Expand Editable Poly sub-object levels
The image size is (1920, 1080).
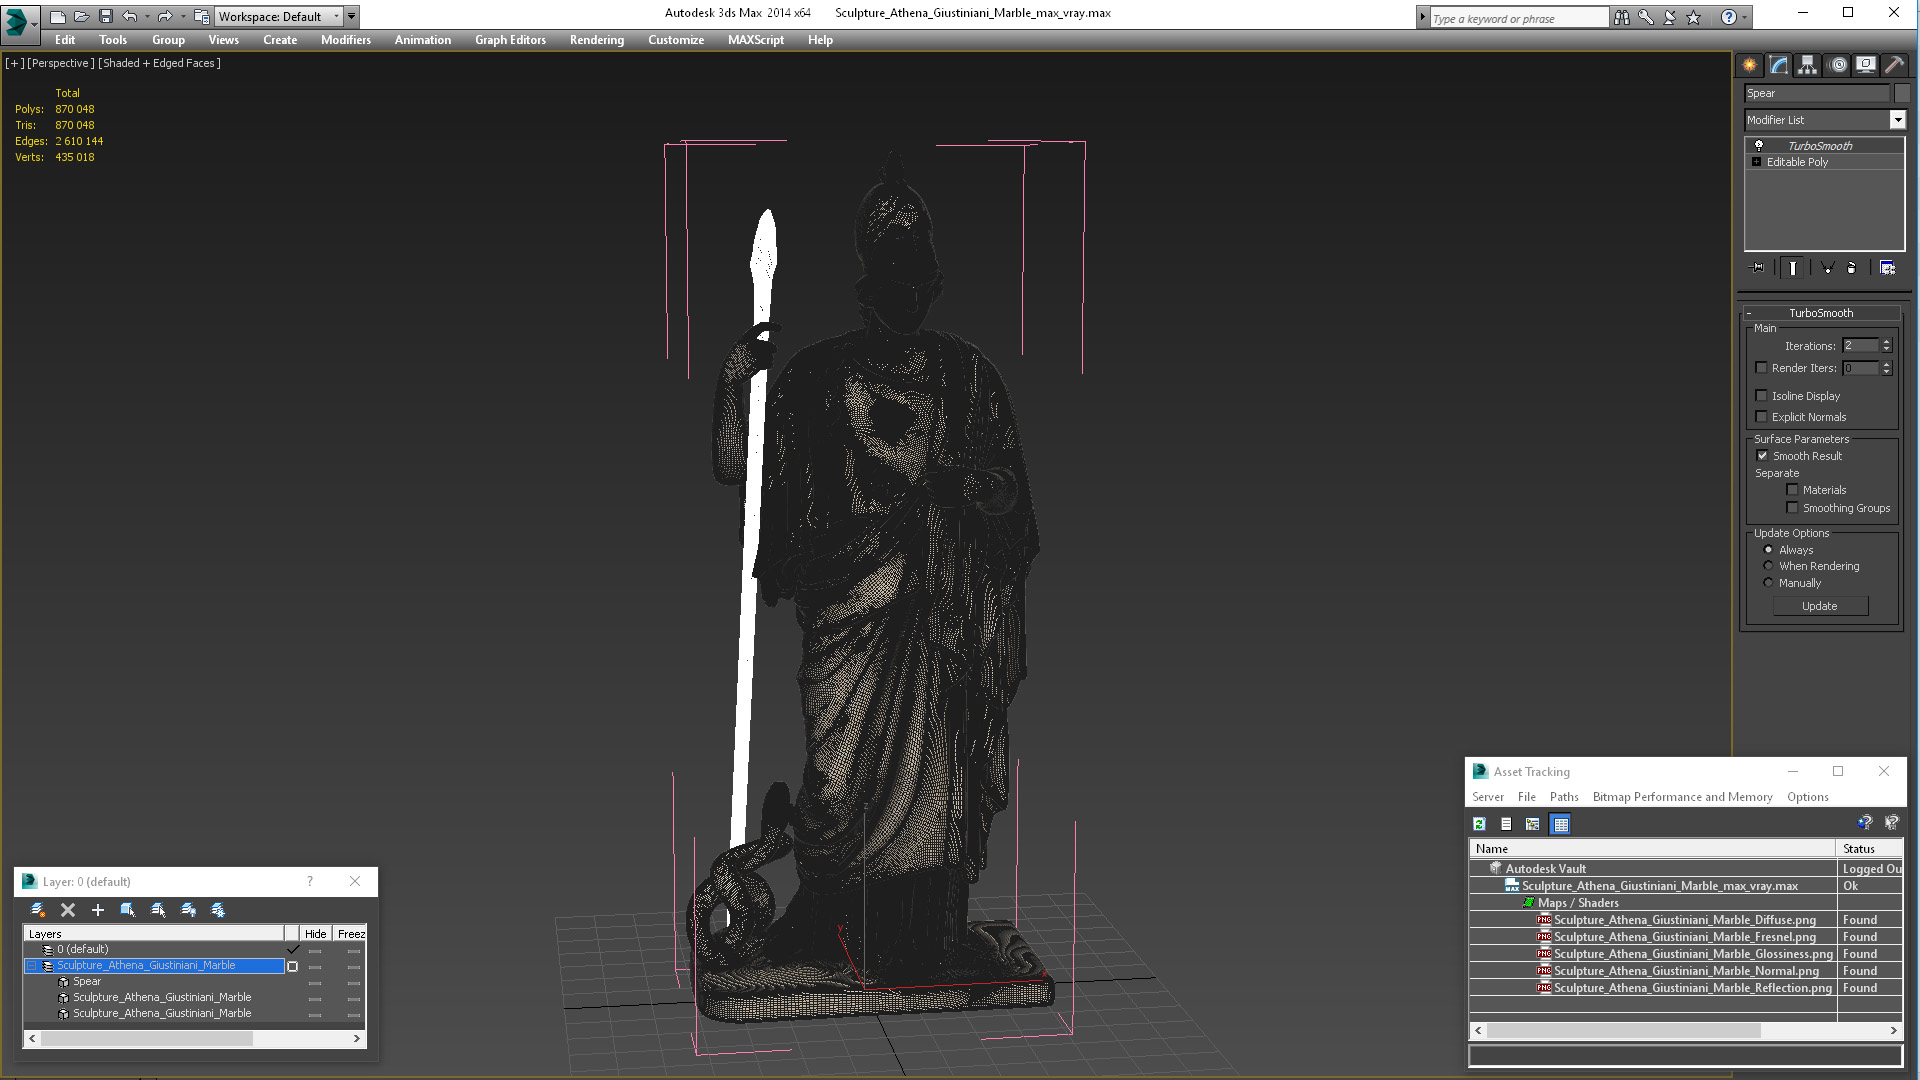pos(1756,162)
